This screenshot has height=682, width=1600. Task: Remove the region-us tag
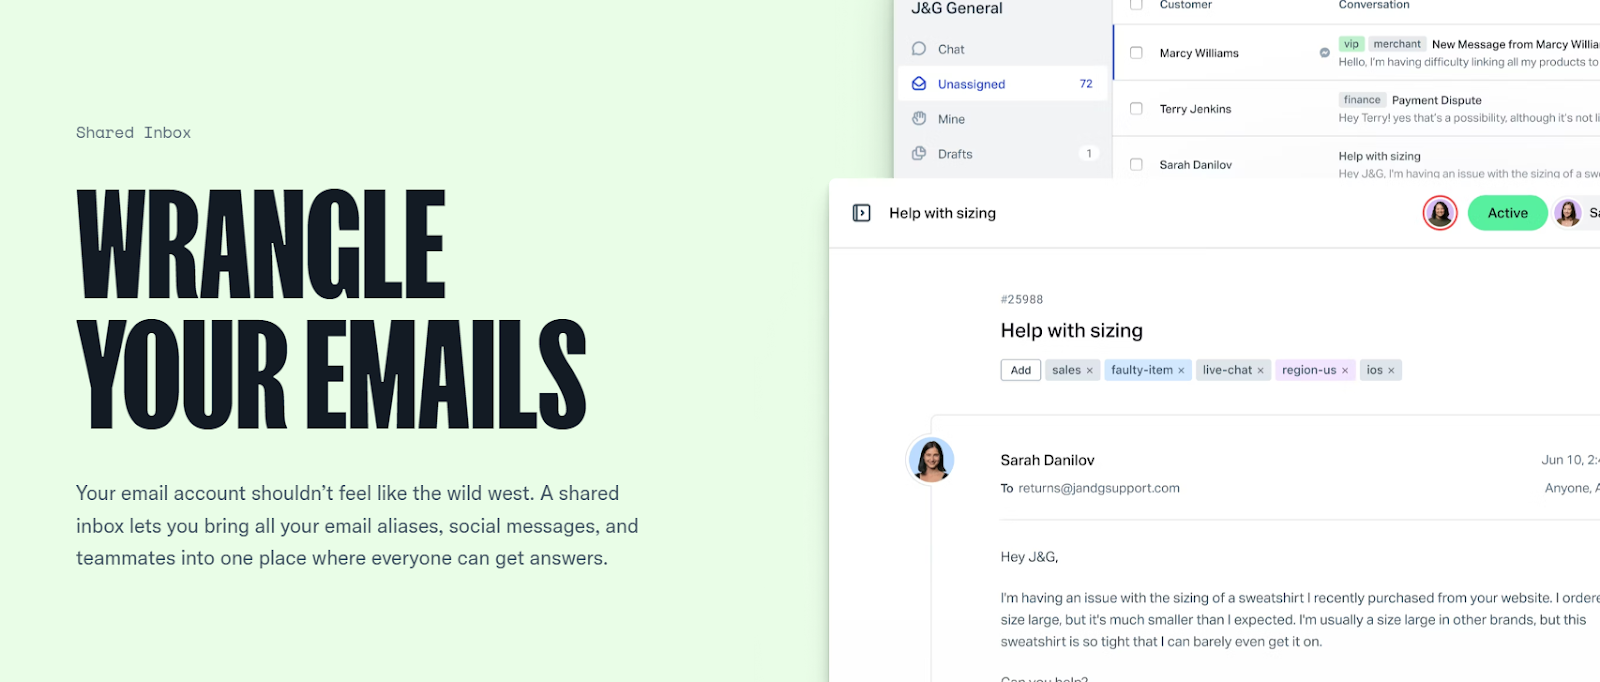(1345, 371)
